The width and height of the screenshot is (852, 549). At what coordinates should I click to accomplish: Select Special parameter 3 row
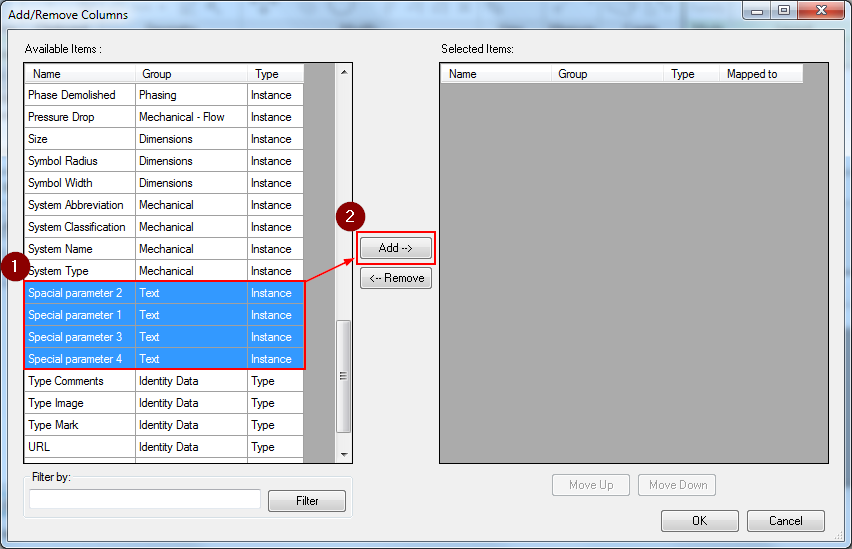click(164, 337)
